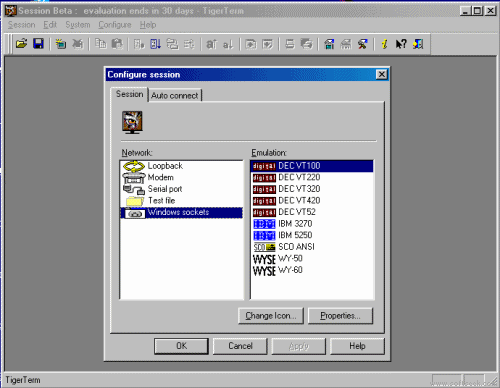Viewport: 500px width, 388px height.
Task: Click the copy pages toolbar icon
Action: [100, 44]
